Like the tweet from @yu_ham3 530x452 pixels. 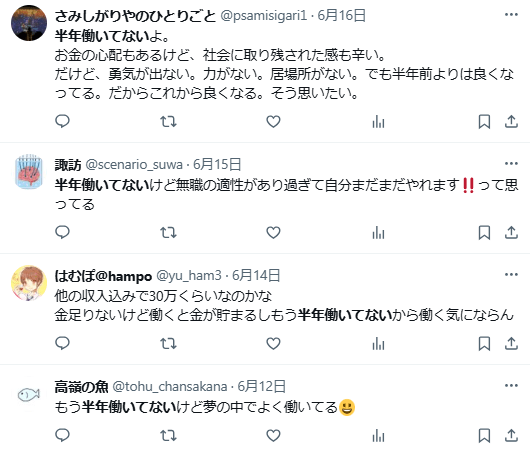(273, 343)
